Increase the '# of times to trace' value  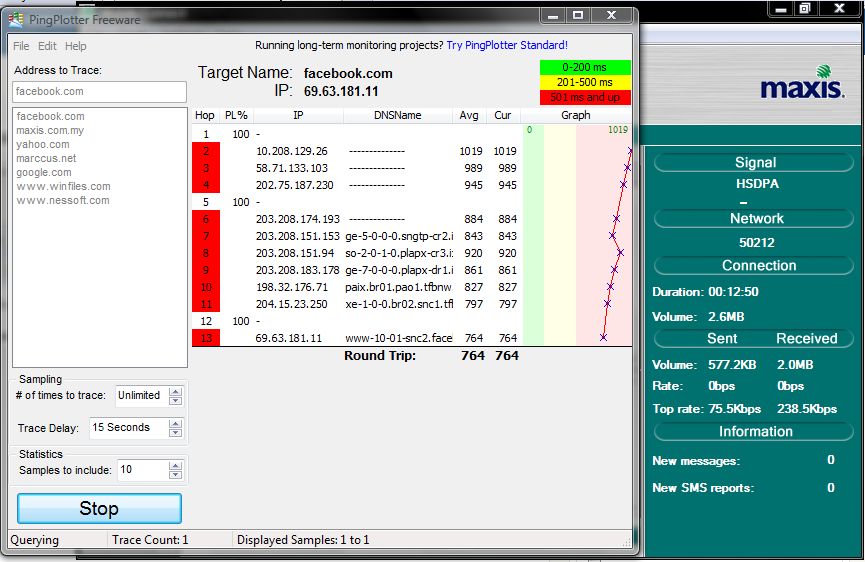175,392
